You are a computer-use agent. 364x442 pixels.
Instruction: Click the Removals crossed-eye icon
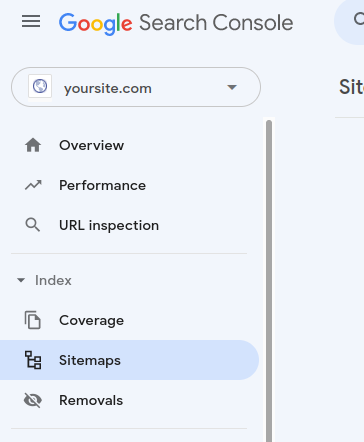pos(33,400)
